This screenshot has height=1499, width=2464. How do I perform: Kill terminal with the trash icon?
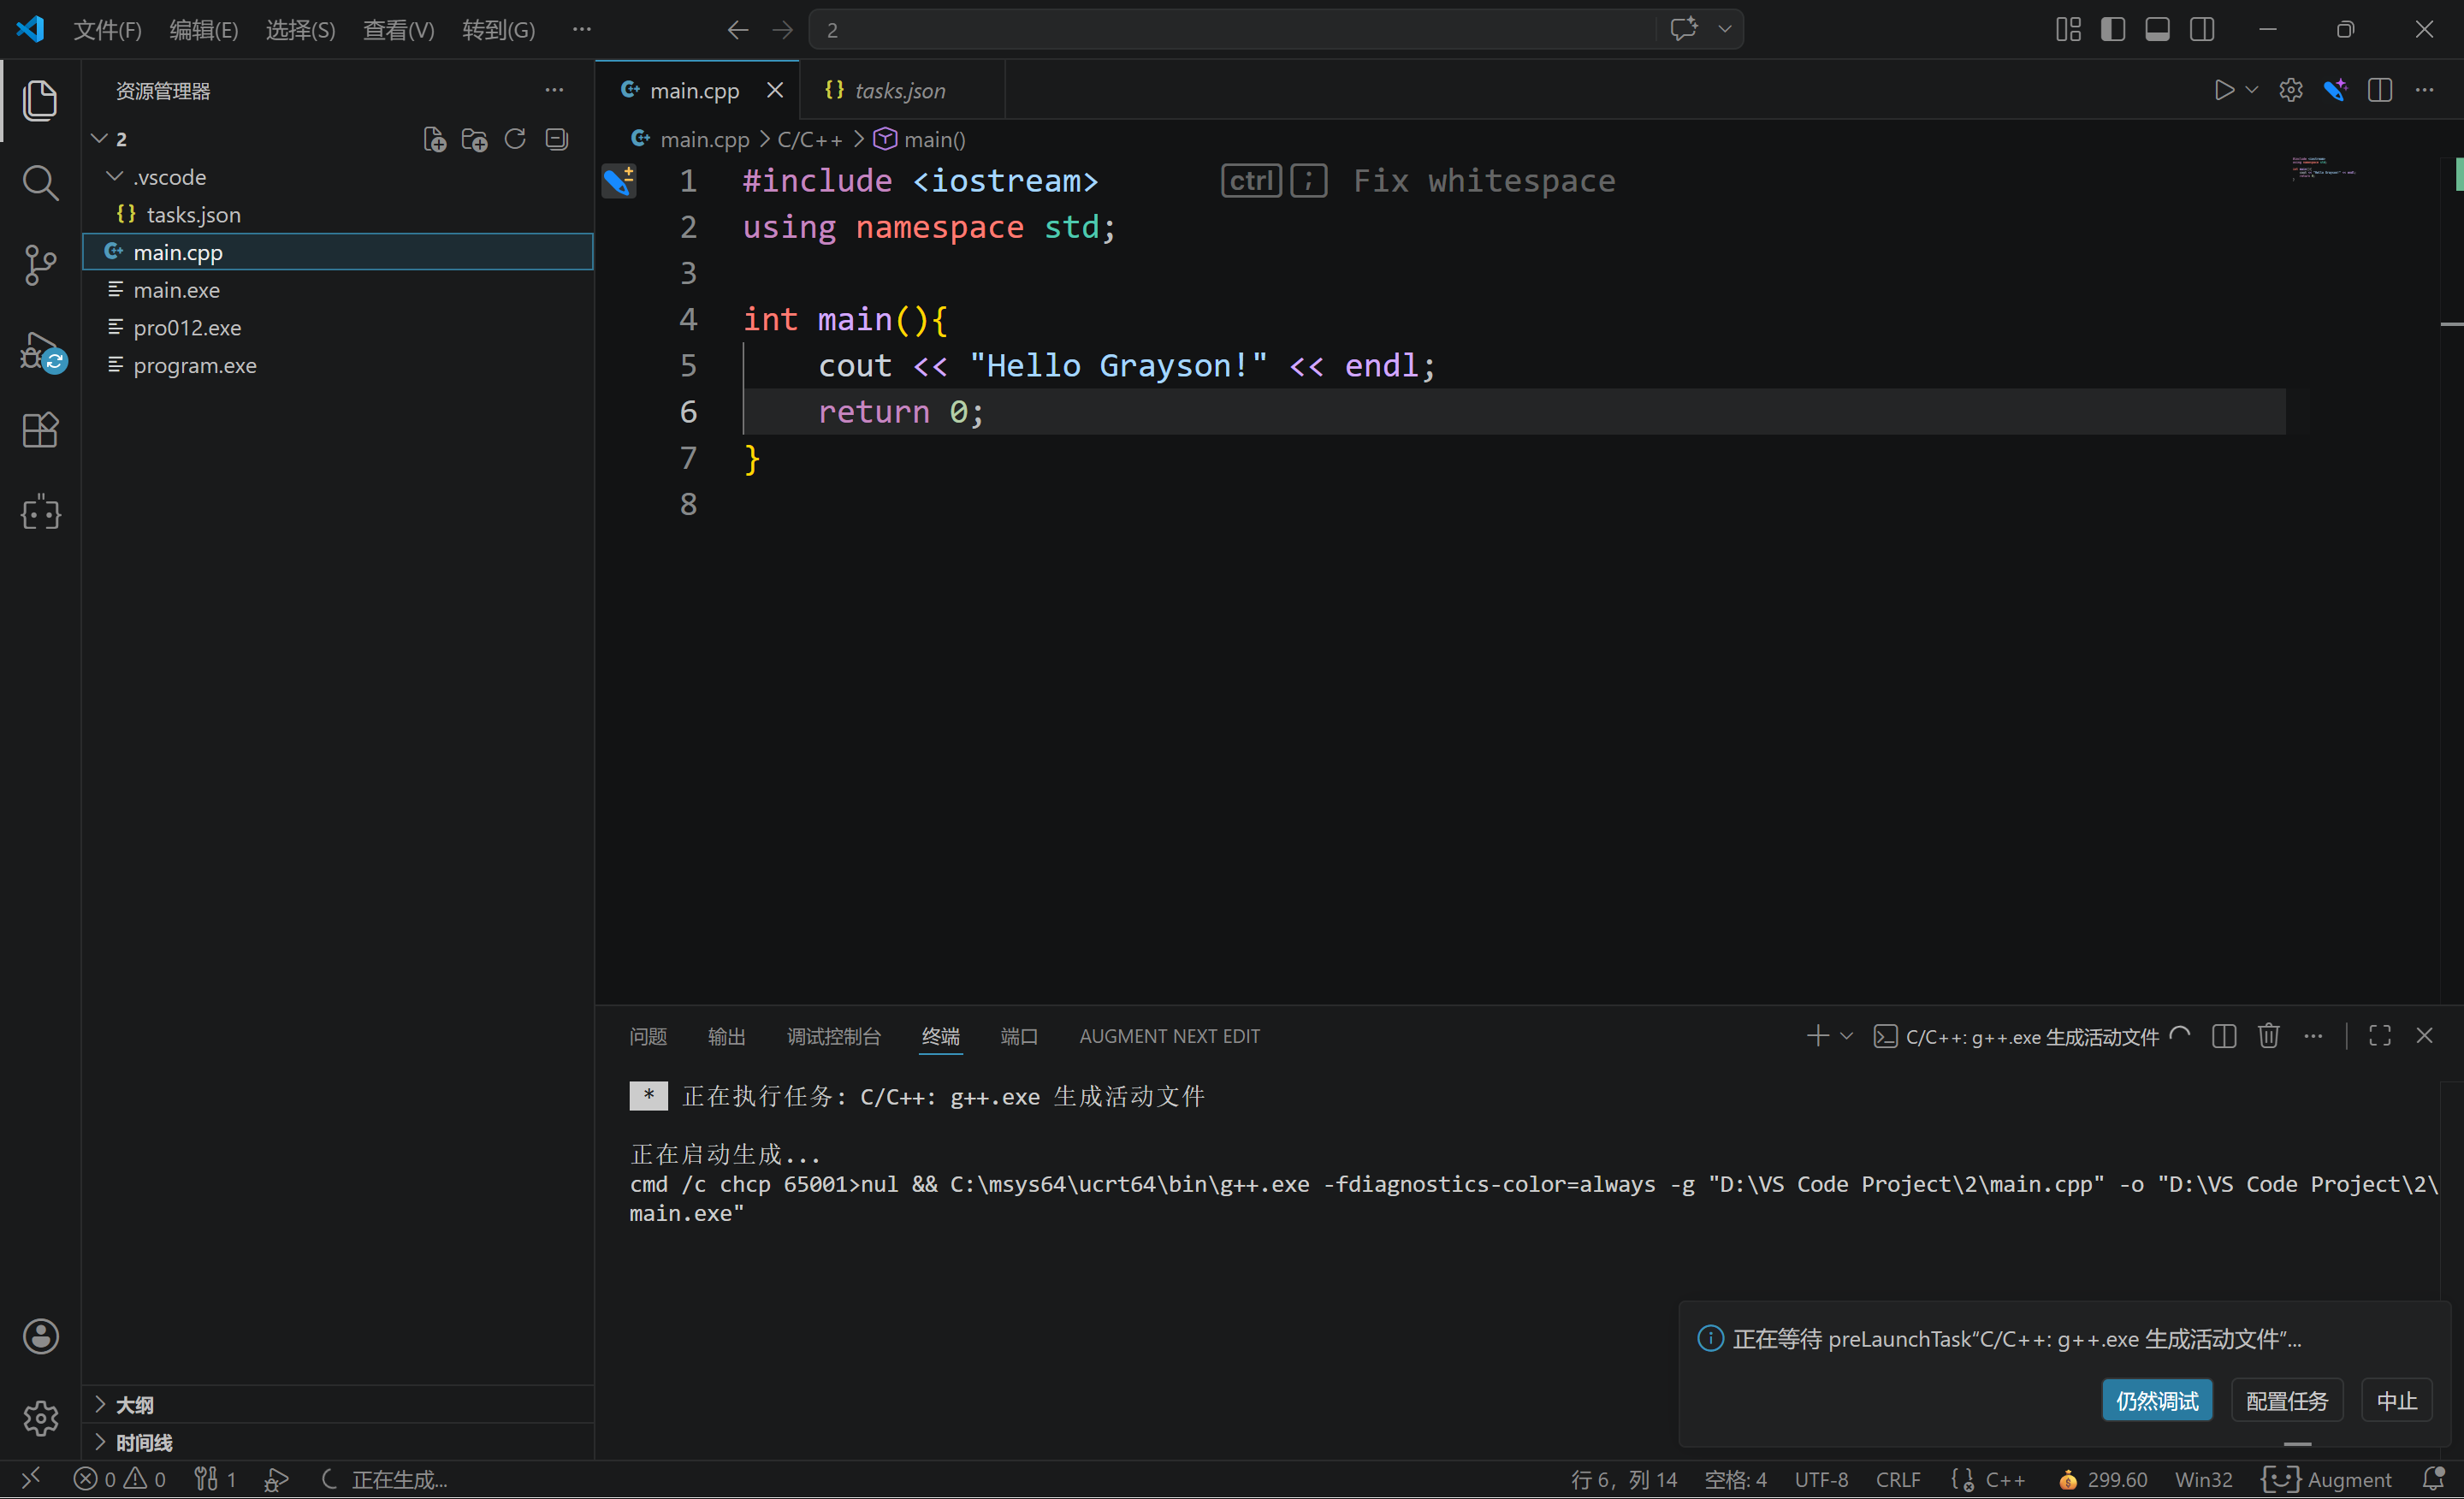2268,1036
